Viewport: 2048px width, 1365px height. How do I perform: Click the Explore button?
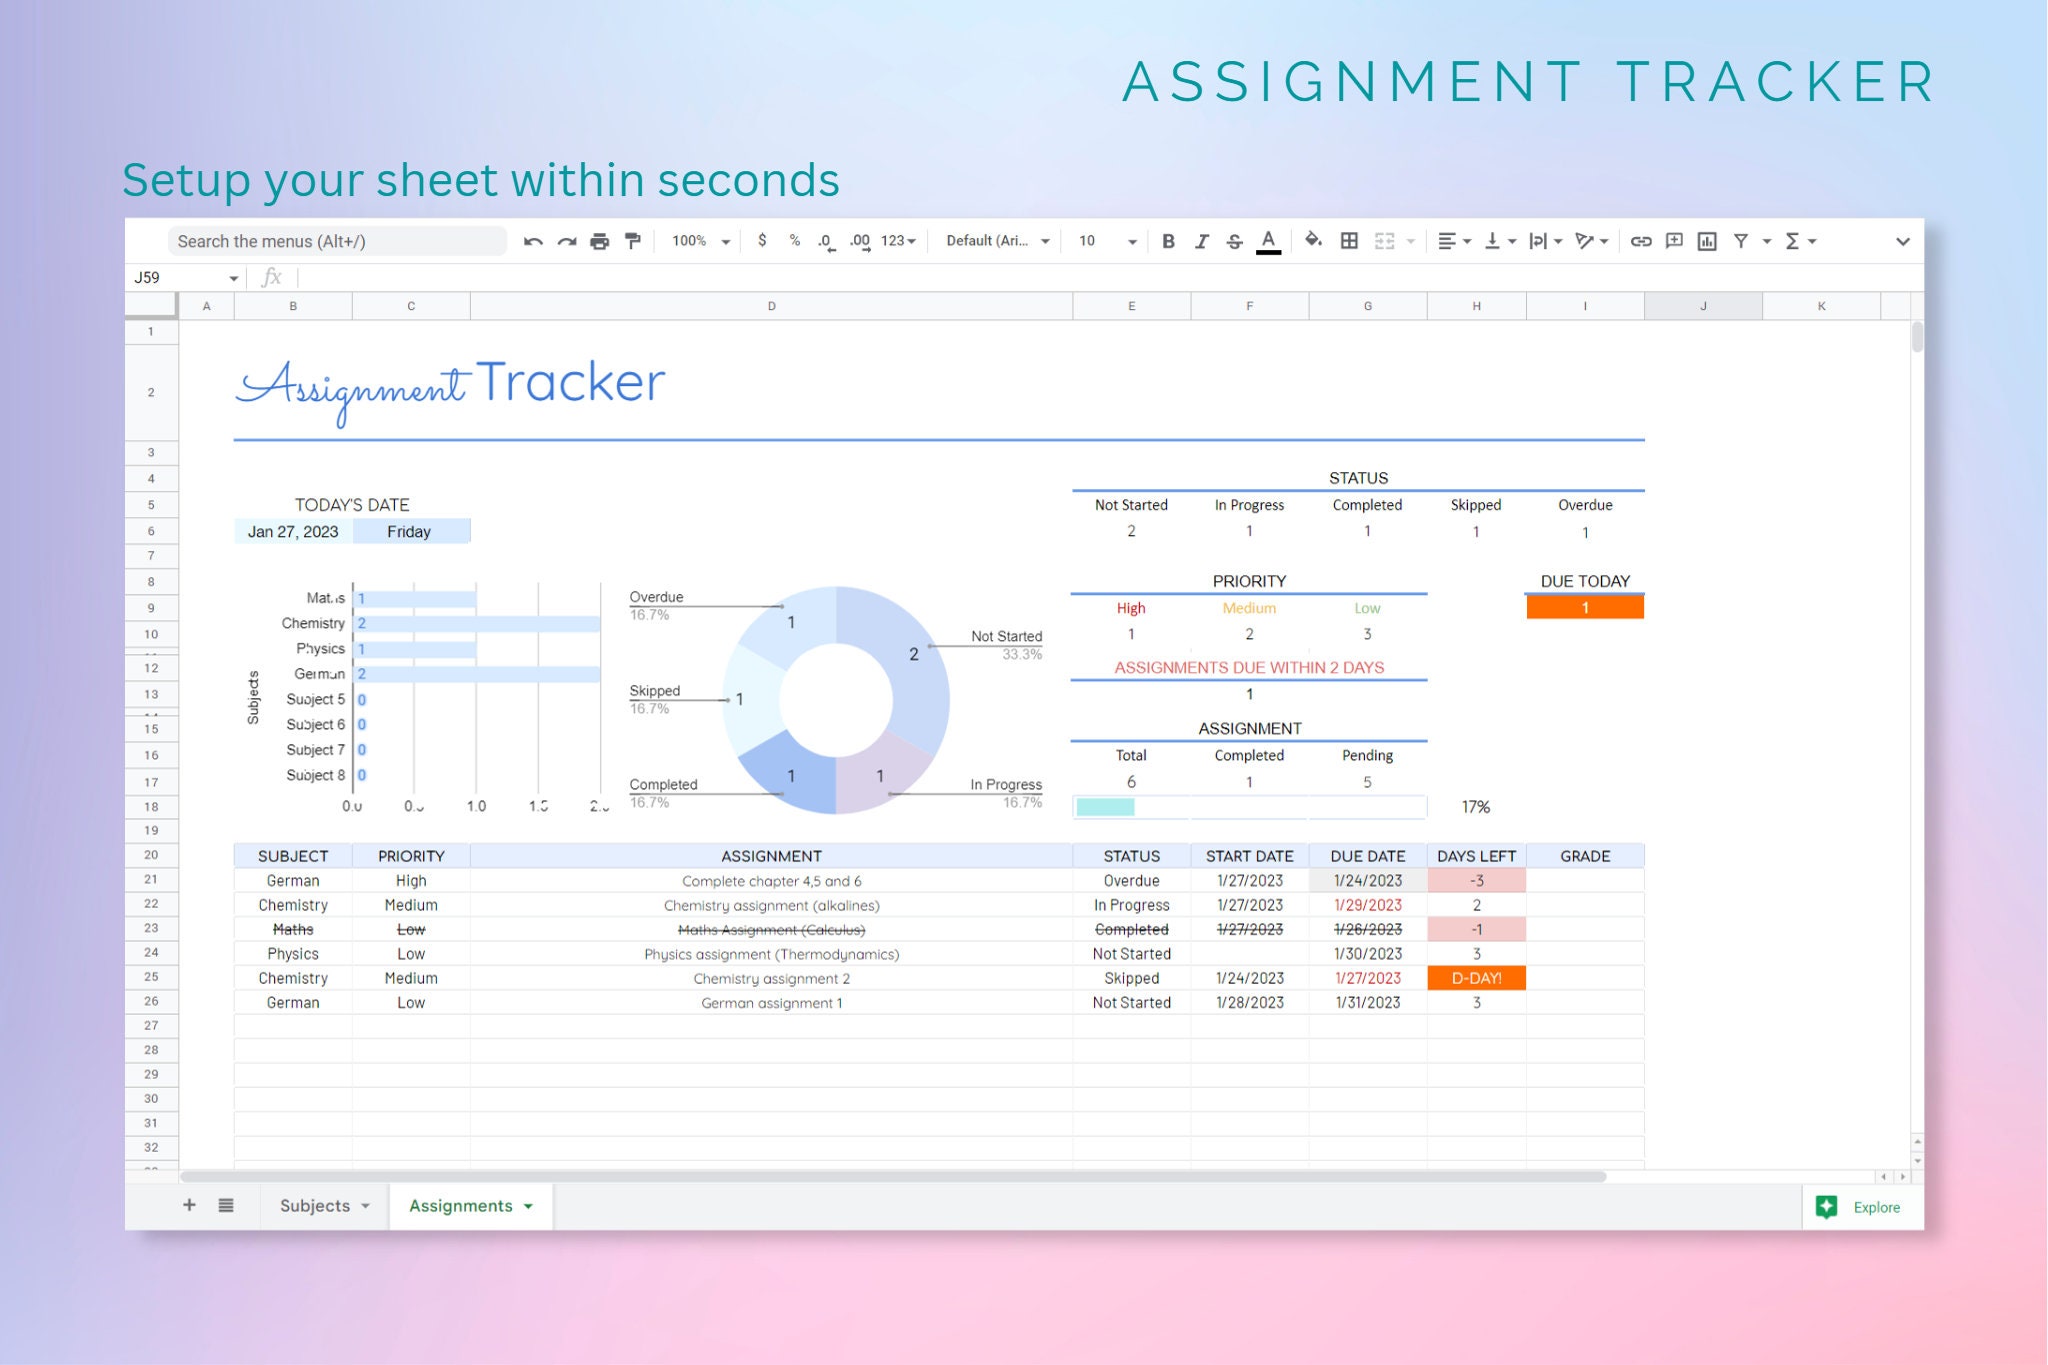1861,1207
